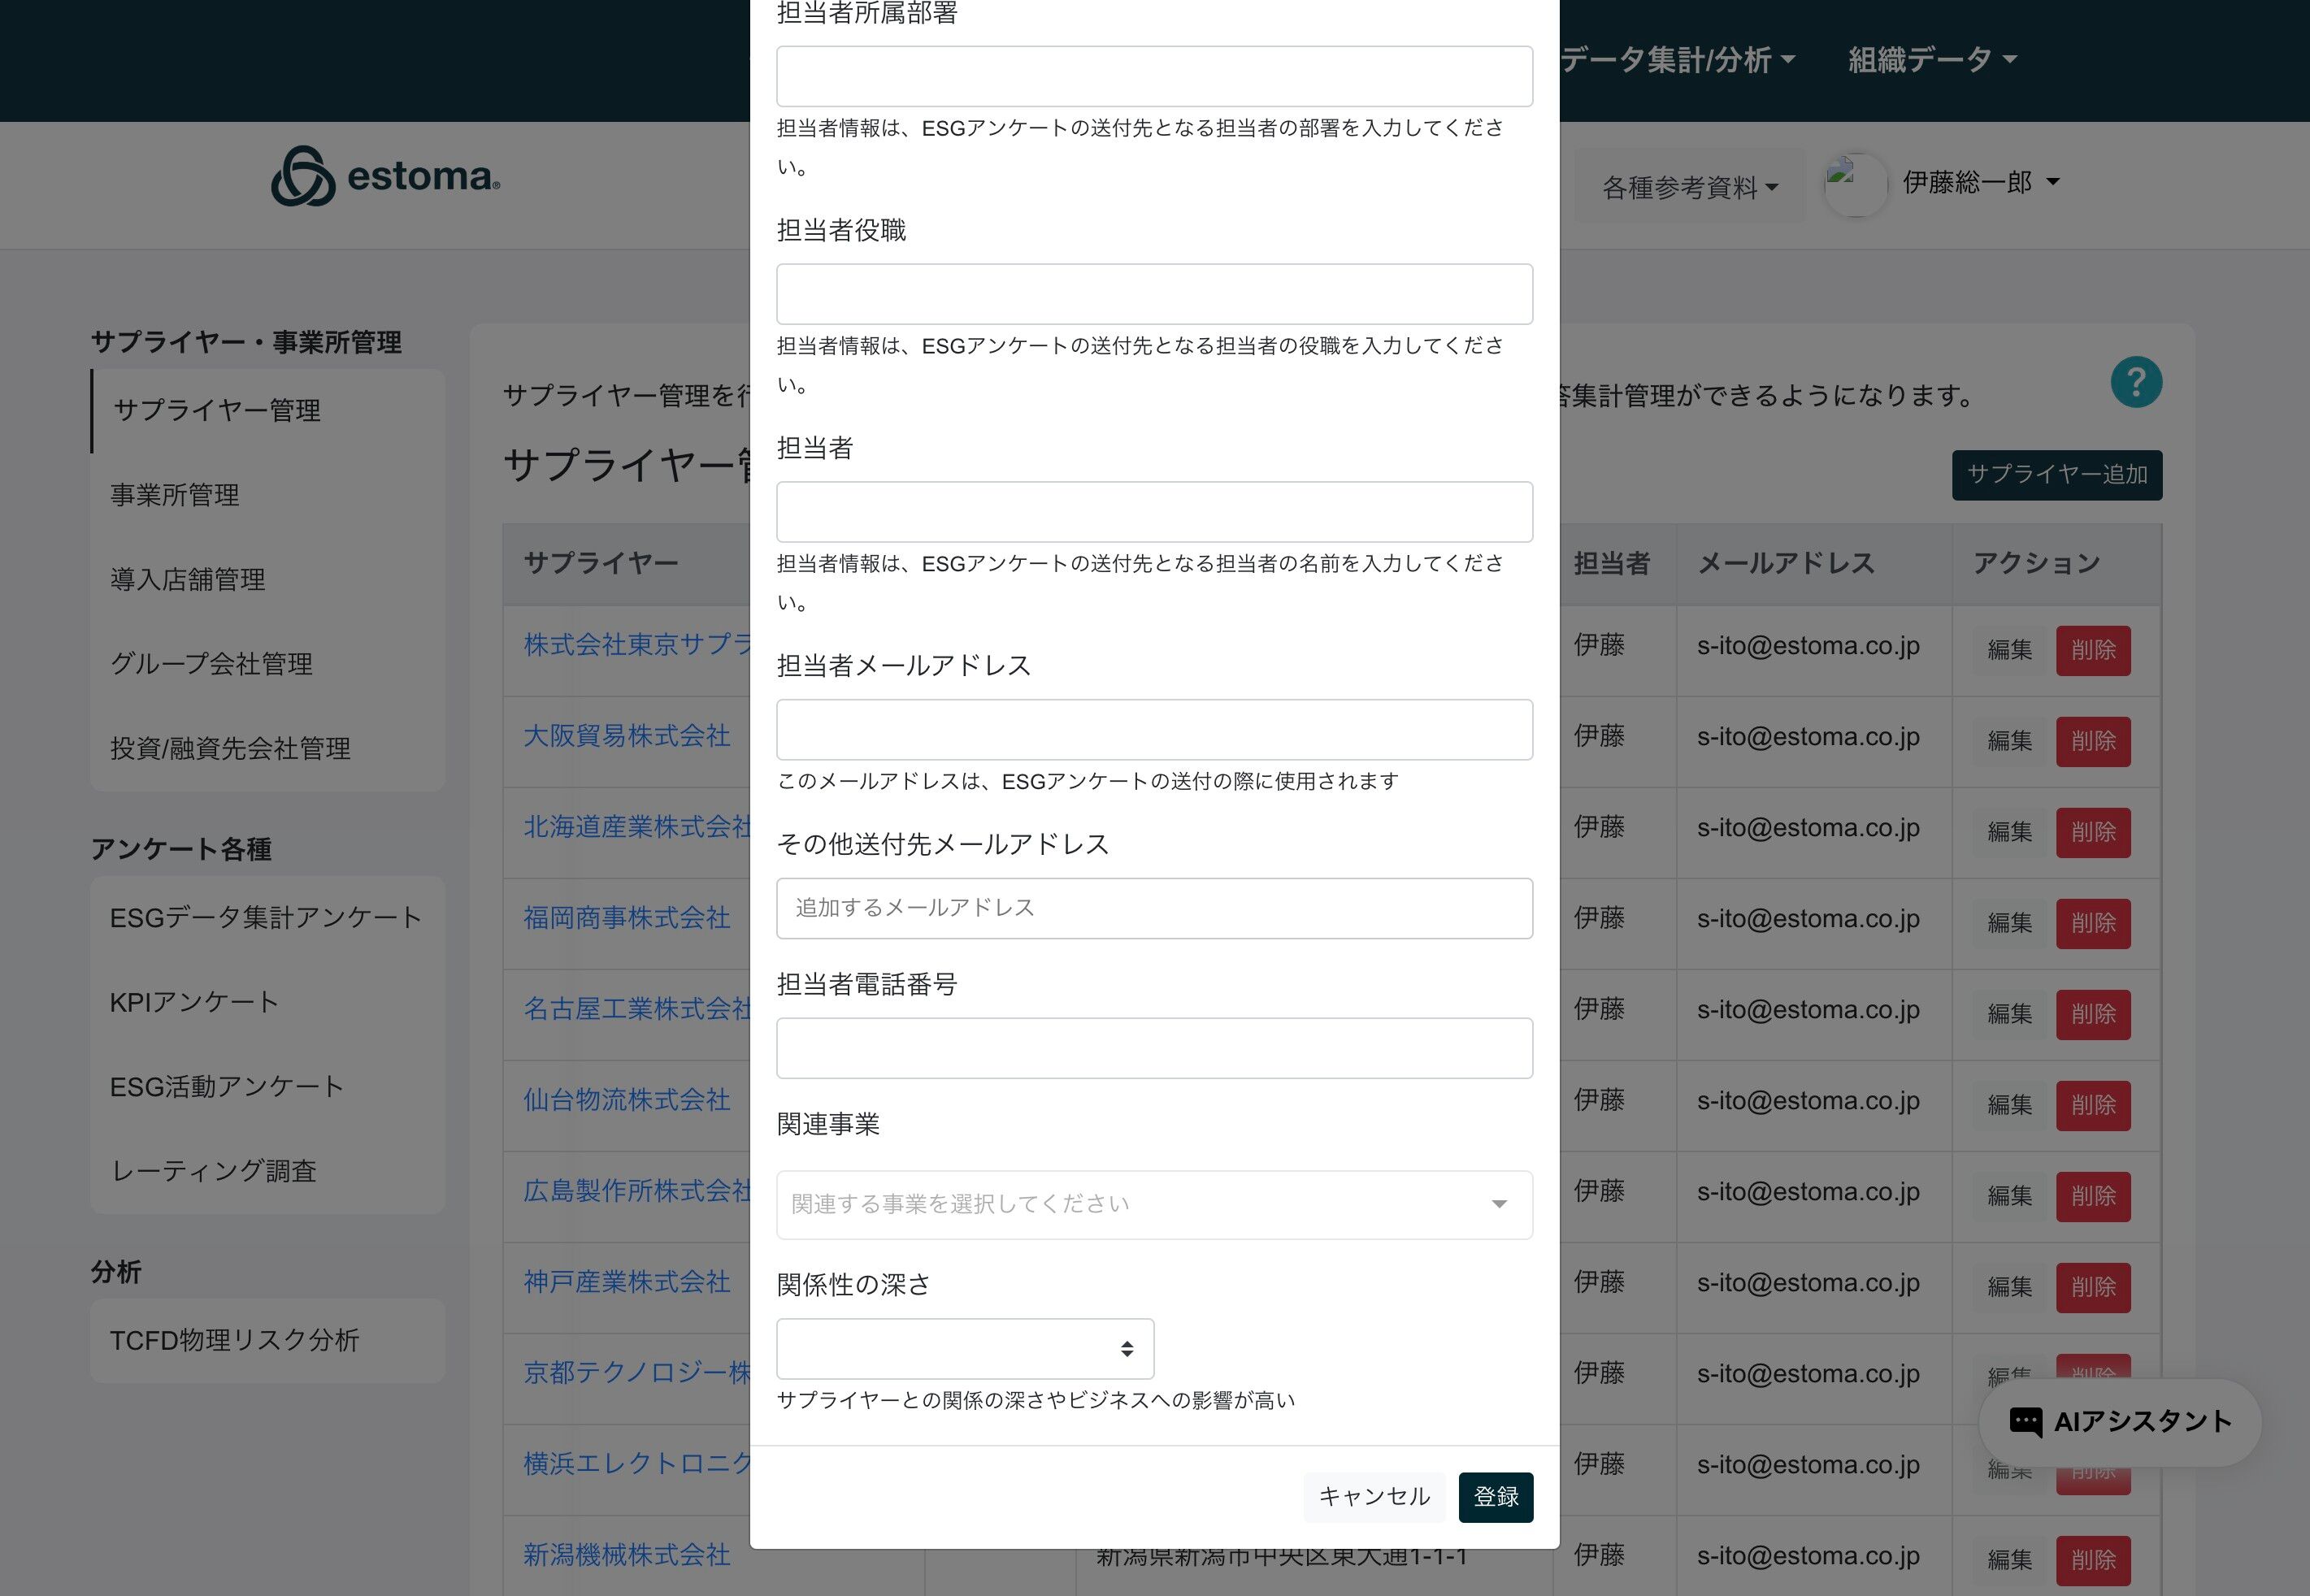The height and width of the screenshot is (1596, 2310).
Task: Click the estoma logo icon
Action: (x=303, y=177)
